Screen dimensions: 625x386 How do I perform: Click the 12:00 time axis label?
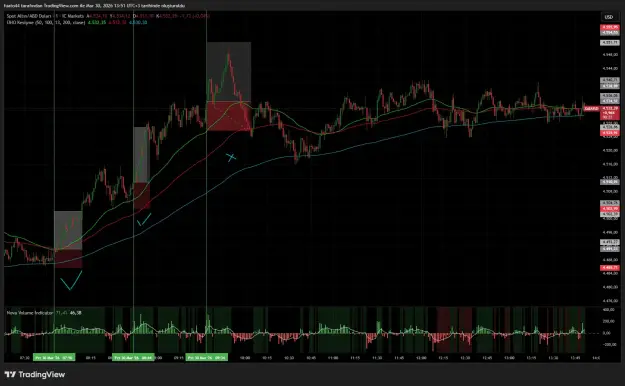421,358
